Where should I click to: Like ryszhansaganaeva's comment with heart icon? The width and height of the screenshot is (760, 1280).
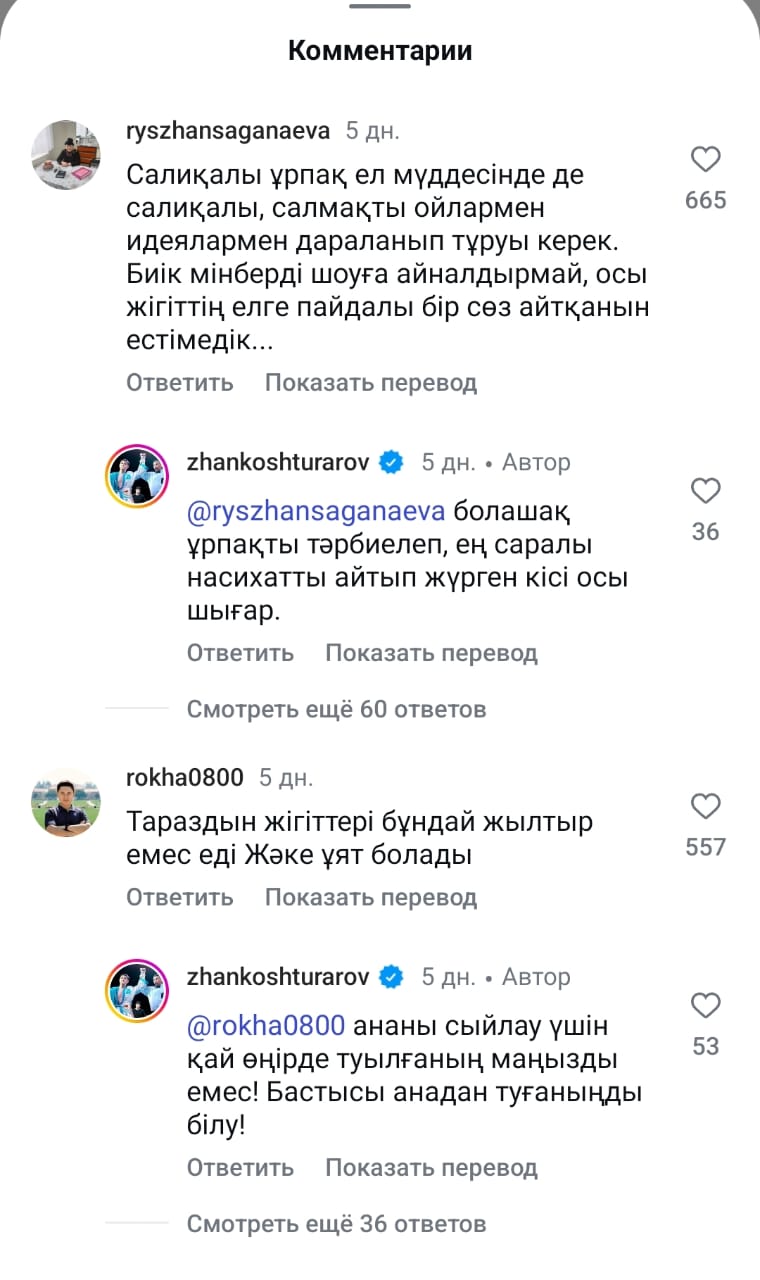[x=706, y=160]
